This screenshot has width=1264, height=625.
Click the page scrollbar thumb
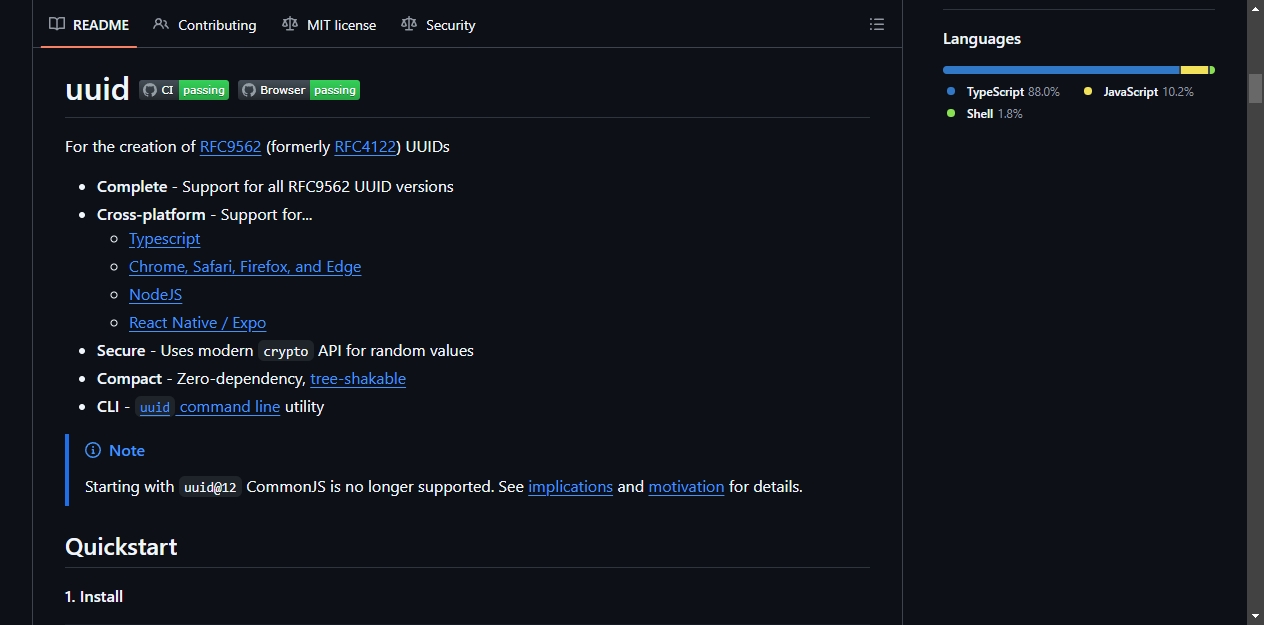[1255, 88]
